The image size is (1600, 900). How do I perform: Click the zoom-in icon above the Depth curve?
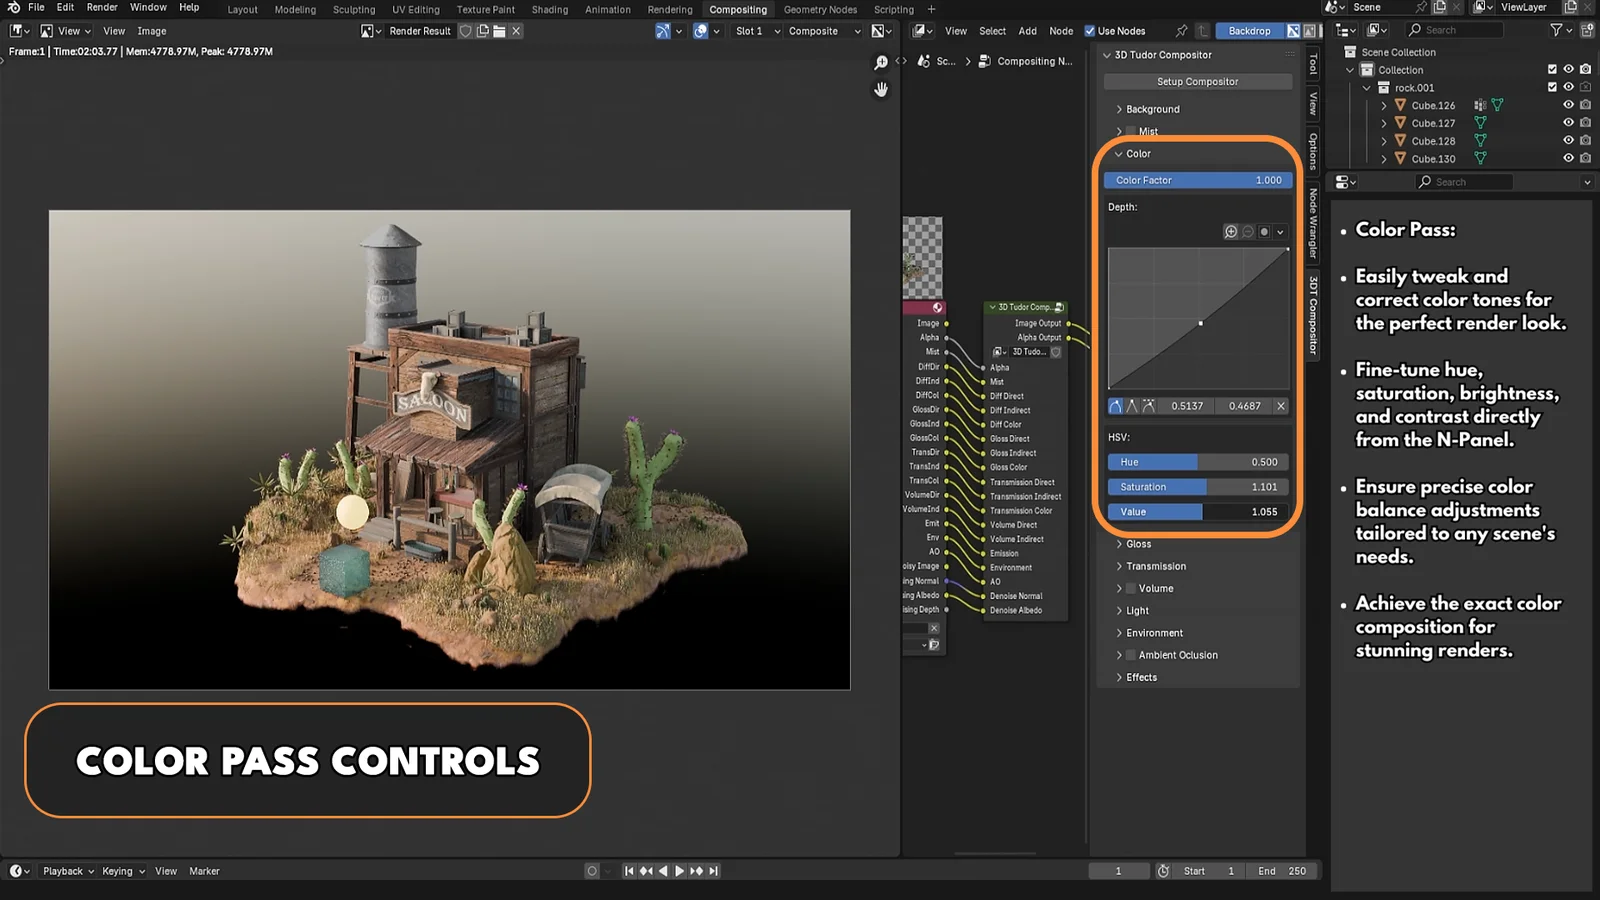pyautogui.click(x=1229, y=231)
